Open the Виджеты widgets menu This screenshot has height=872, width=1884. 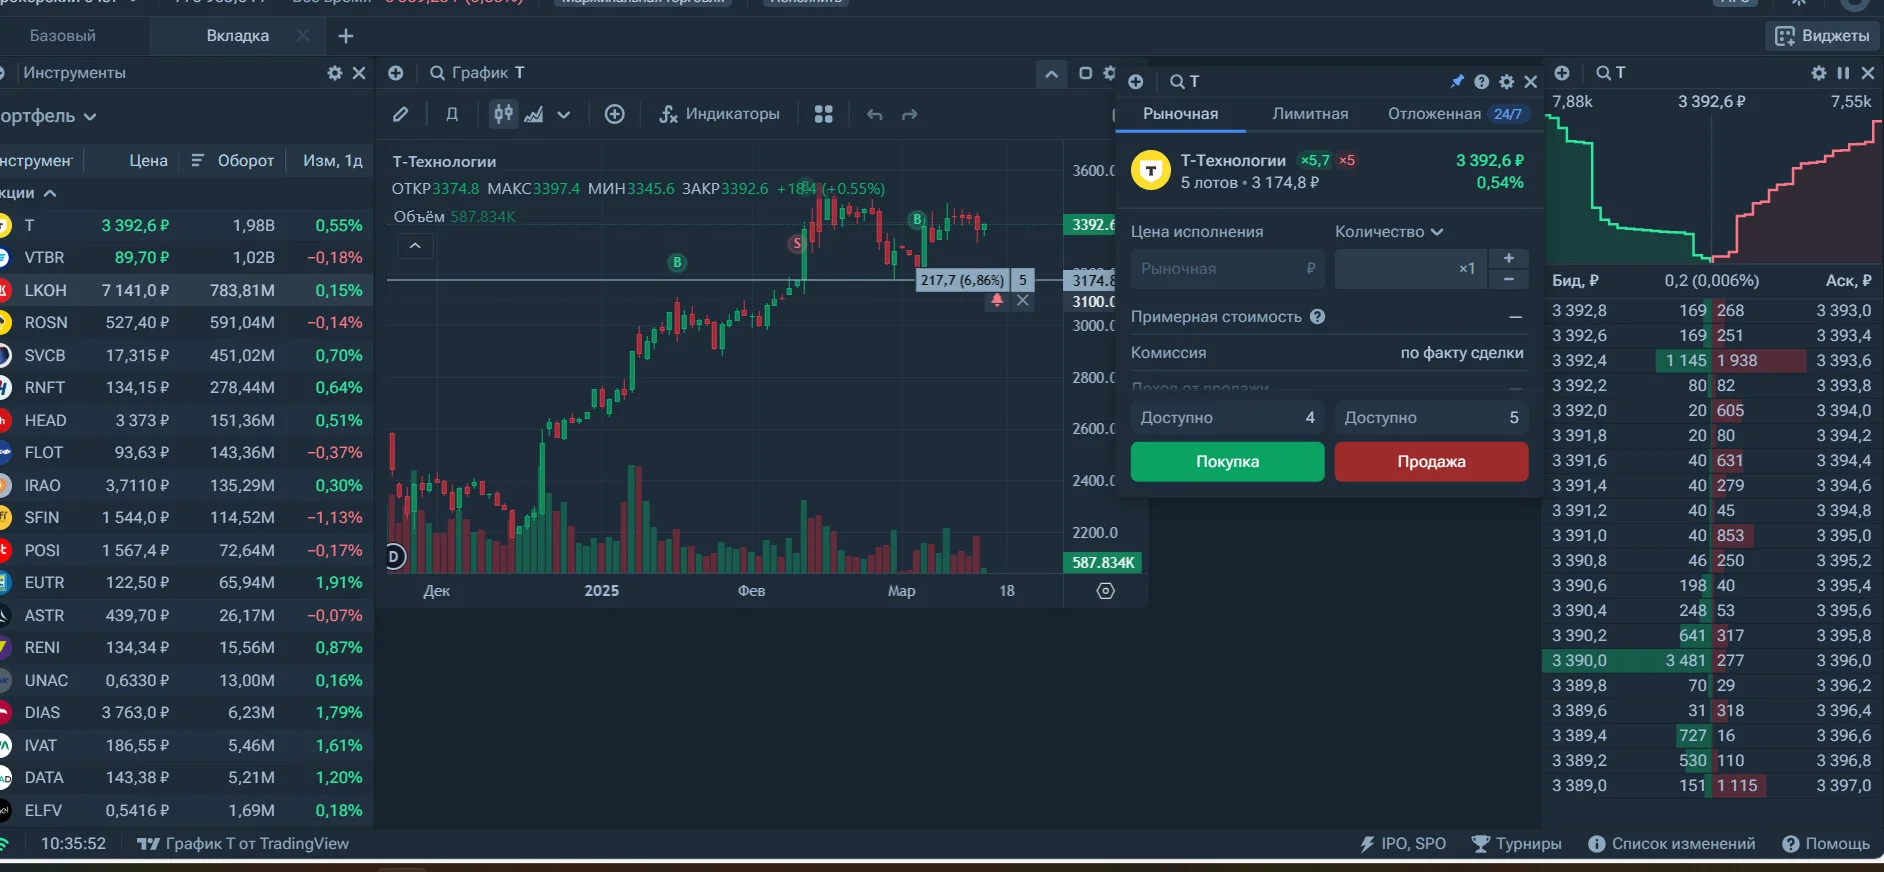(x=1822, y=36)
